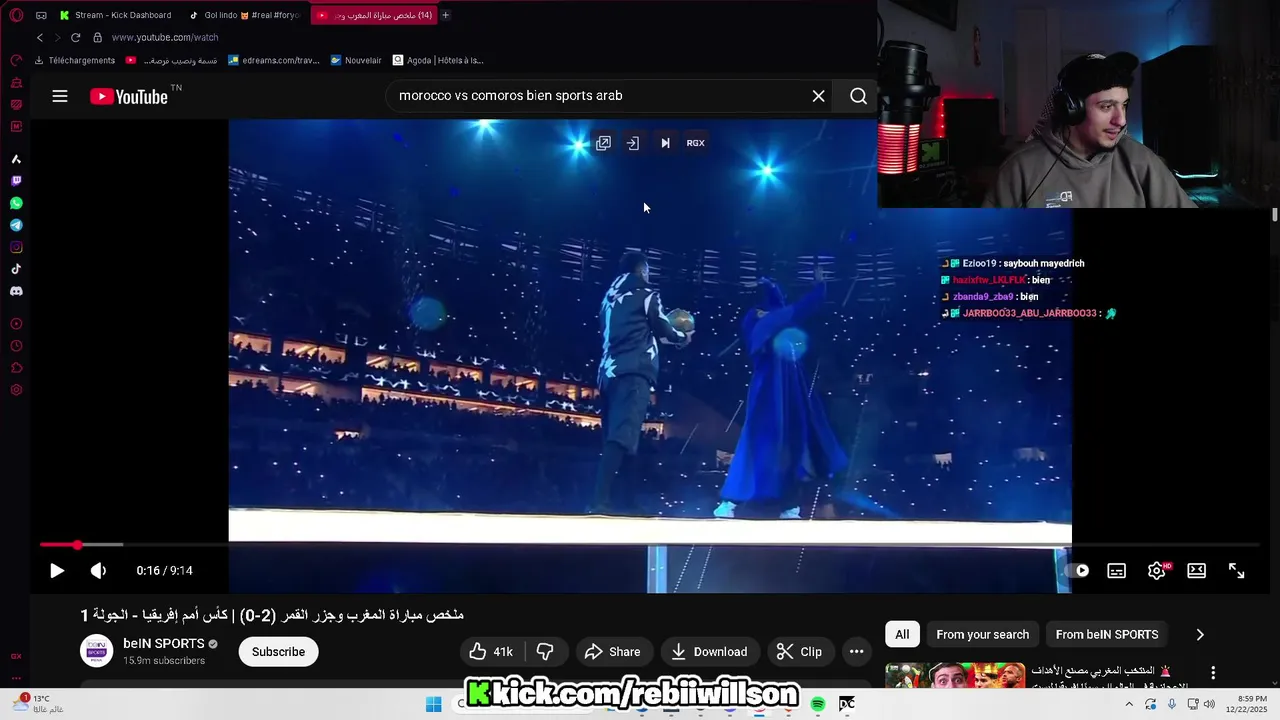Open the player settings gear

[1157, 570]
